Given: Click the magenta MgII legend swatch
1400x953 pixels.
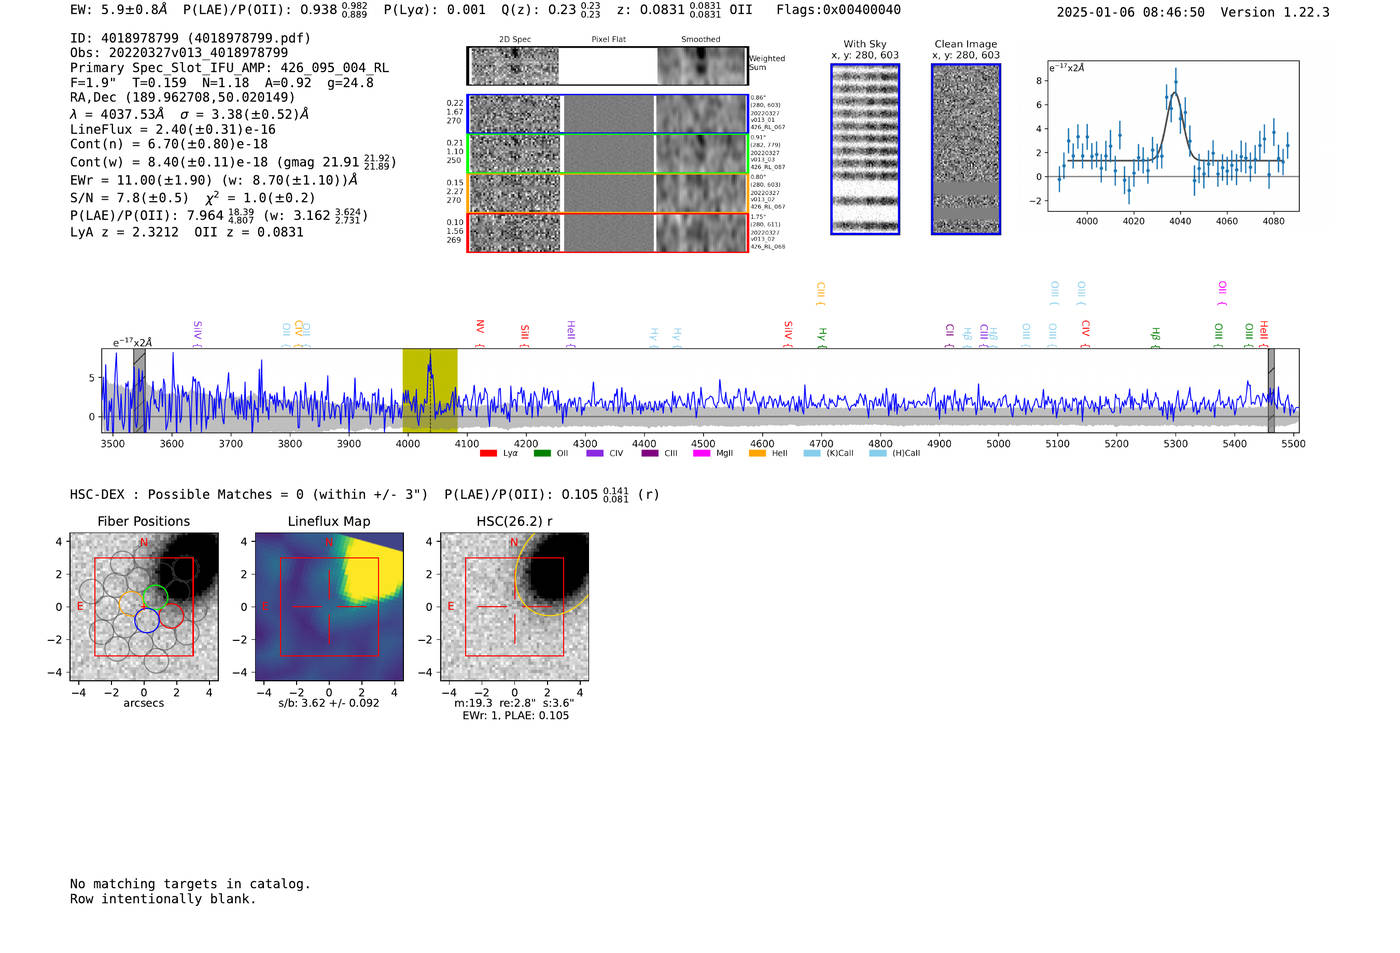Looking at the screenshot, I should pyautogui.click(x=701, y=453).
